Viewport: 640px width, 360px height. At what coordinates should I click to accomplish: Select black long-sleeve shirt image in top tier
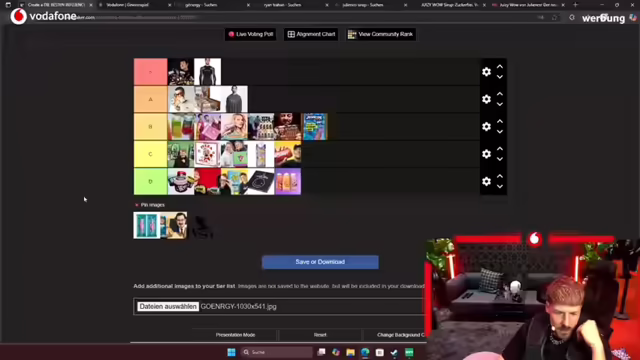[x=208, y=72]
